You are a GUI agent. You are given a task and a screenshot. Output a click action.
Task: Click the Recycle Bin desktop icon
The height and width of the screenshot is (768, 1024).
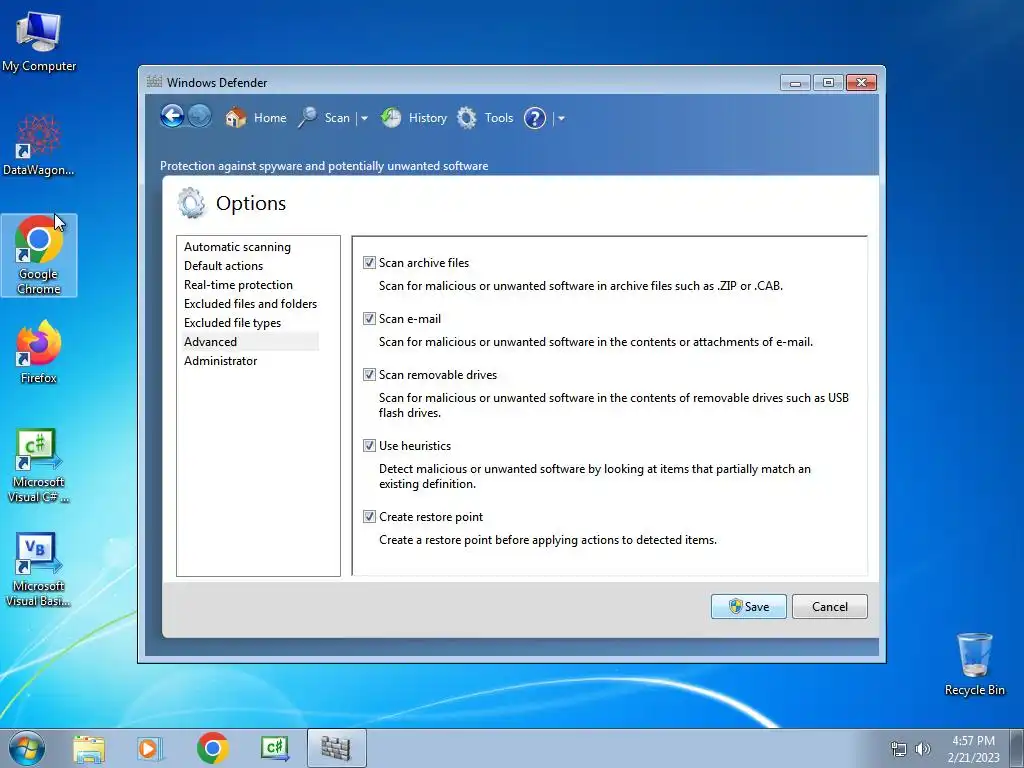[974, 664]
